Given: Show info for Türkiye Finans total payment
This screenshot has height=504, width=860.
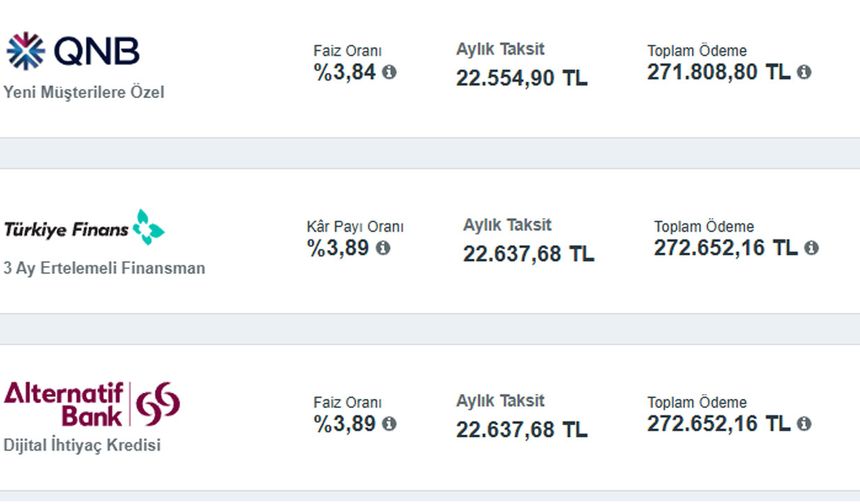Looking at the screenshot, I should pos(811,248).
